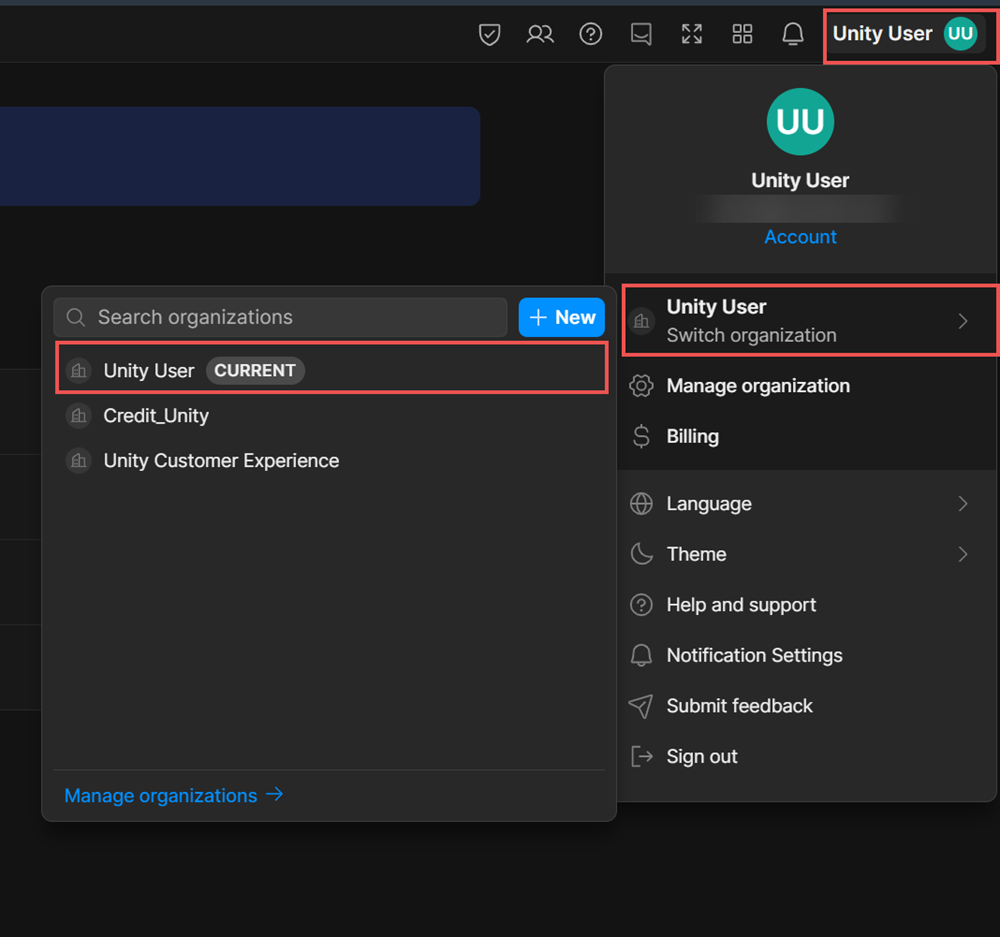Expand the Language submenu

(x=800, y=504)
